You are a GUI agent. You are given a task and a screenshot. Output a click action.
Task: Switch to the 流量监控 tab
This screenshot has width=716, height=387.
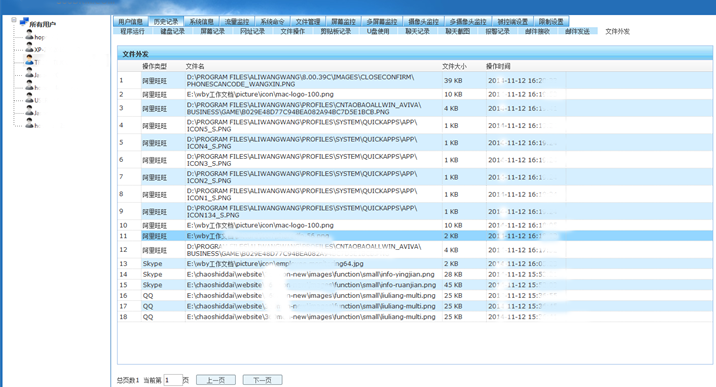point(237,21)
